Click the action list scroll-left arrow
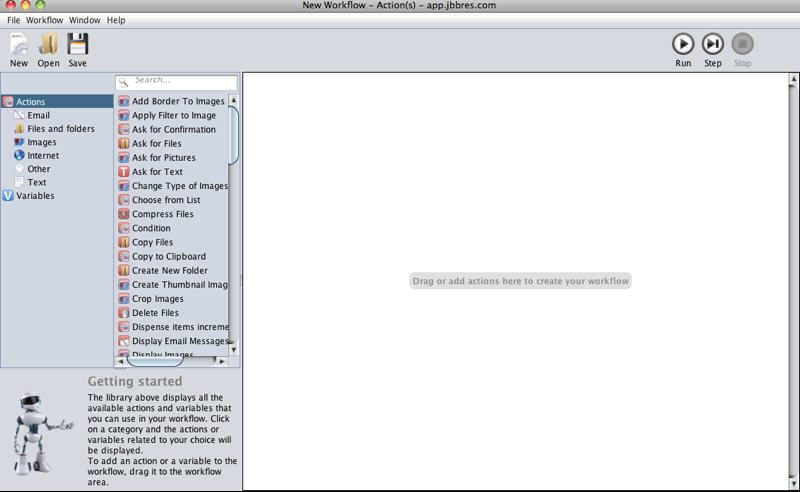This screenshot has width=800, height=492. [x=121, y=361]
